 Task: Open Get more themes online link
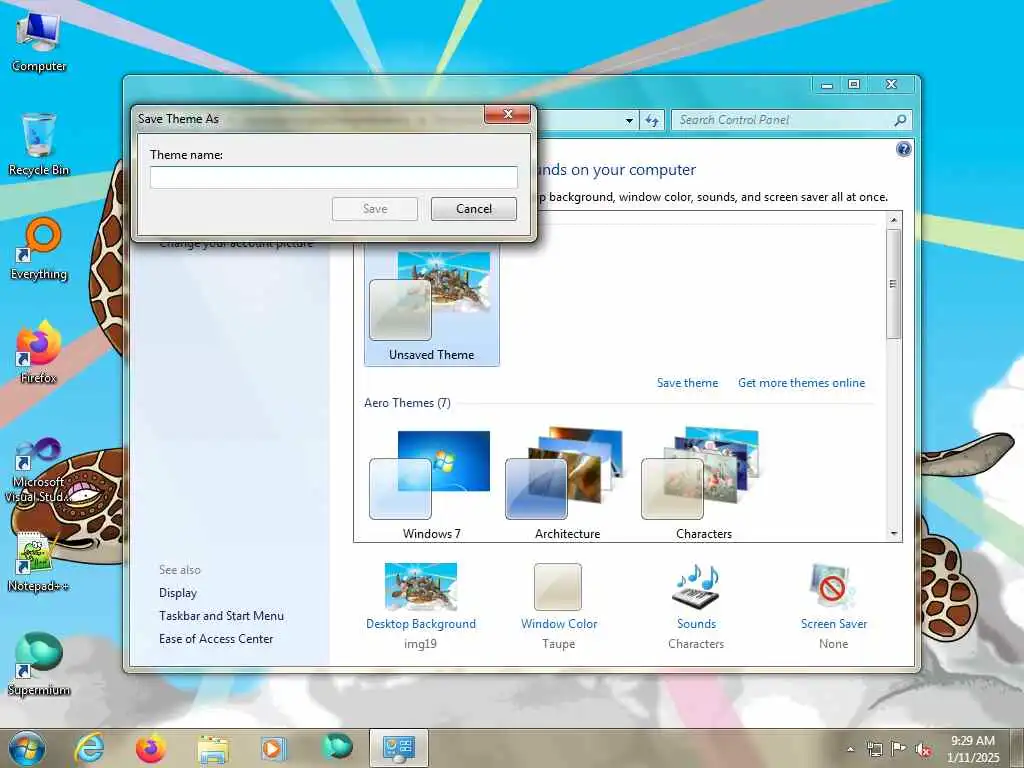click(801, 383)
